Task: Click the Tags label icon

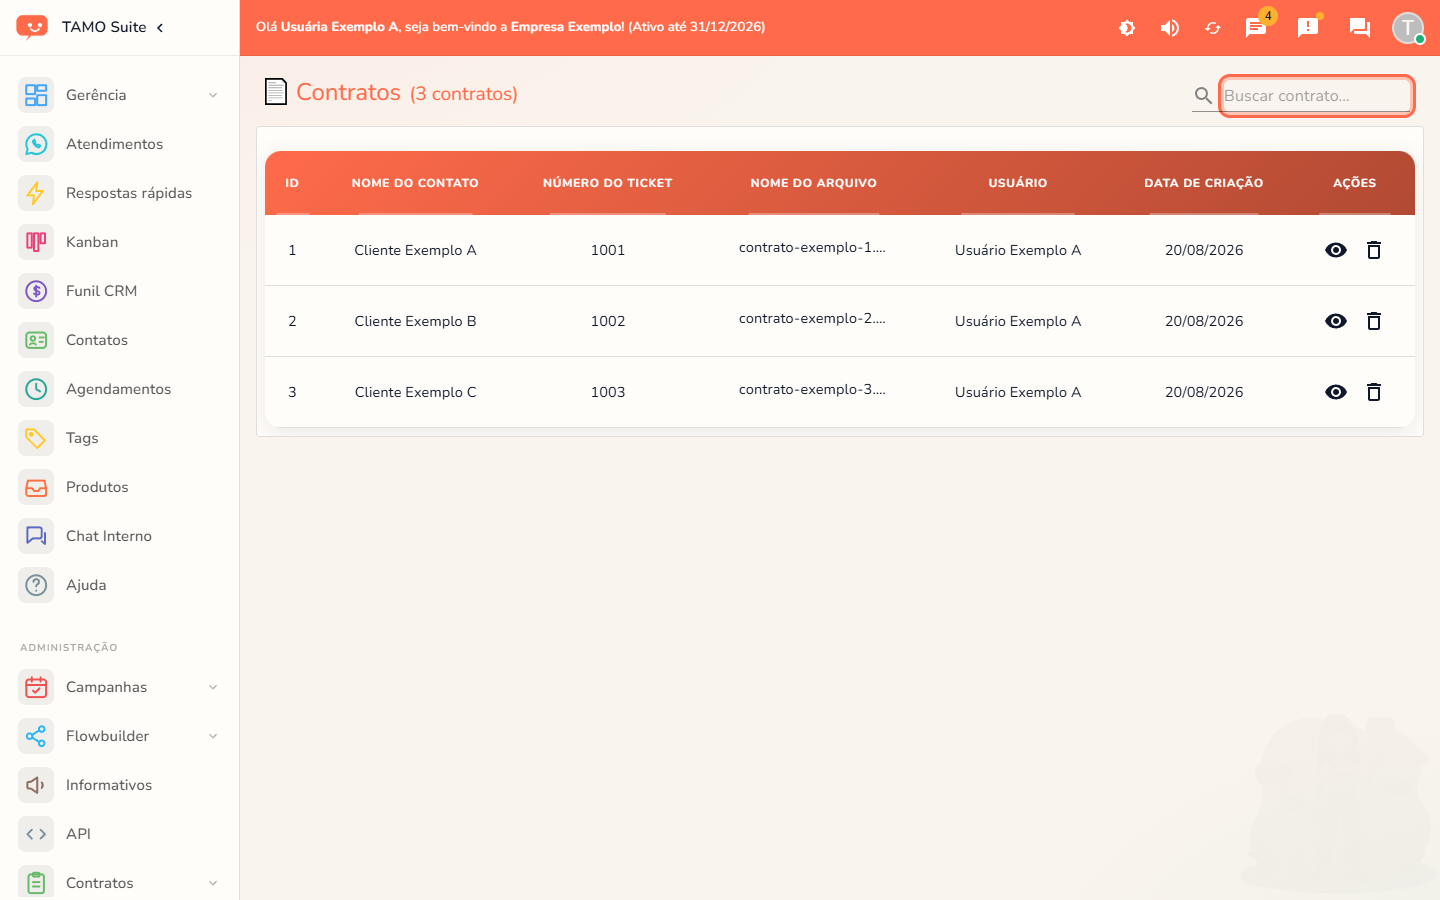Action: pyautogui.click(x=36, y=438)
